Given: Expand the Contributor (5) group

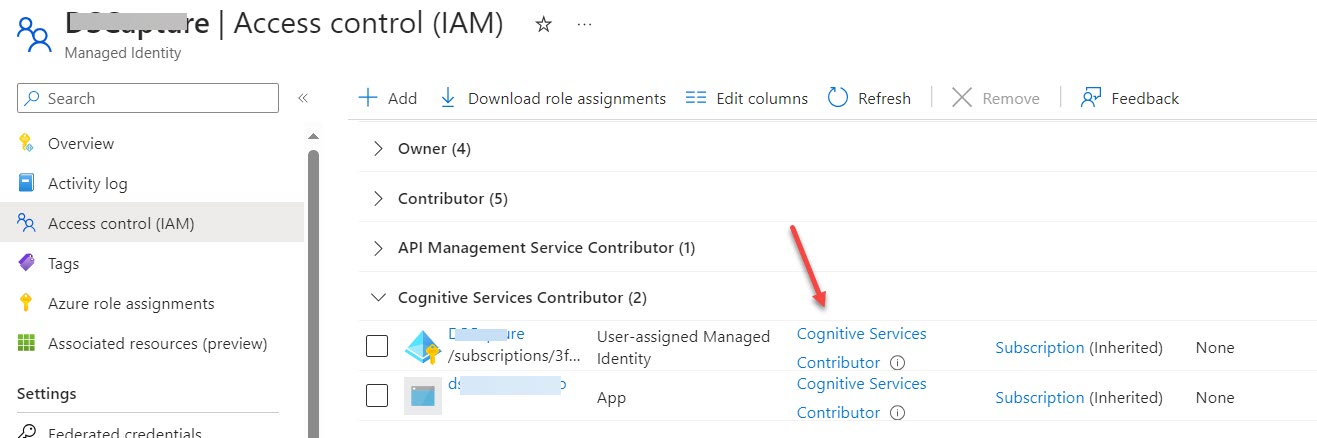Looking at the screenshot, I should (x=378, y=198).
